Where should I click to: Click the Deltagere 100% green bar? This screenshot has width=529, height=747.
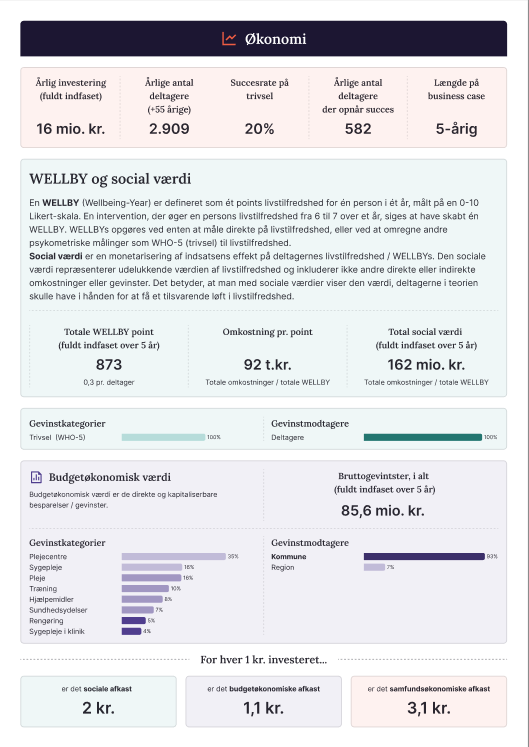click(x=423, y=437)
